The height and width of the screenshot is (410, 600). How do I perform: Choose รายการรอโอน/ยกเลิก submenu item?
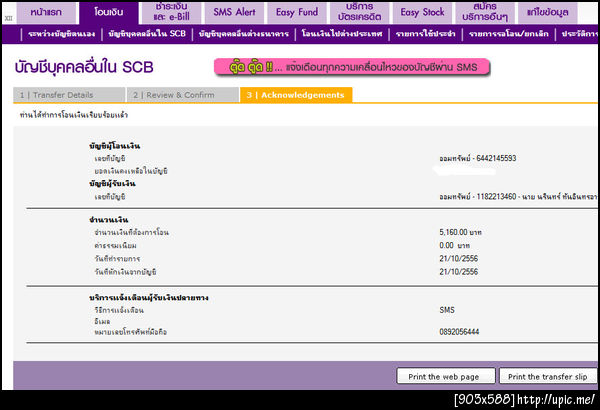click(x=509, y=34)
